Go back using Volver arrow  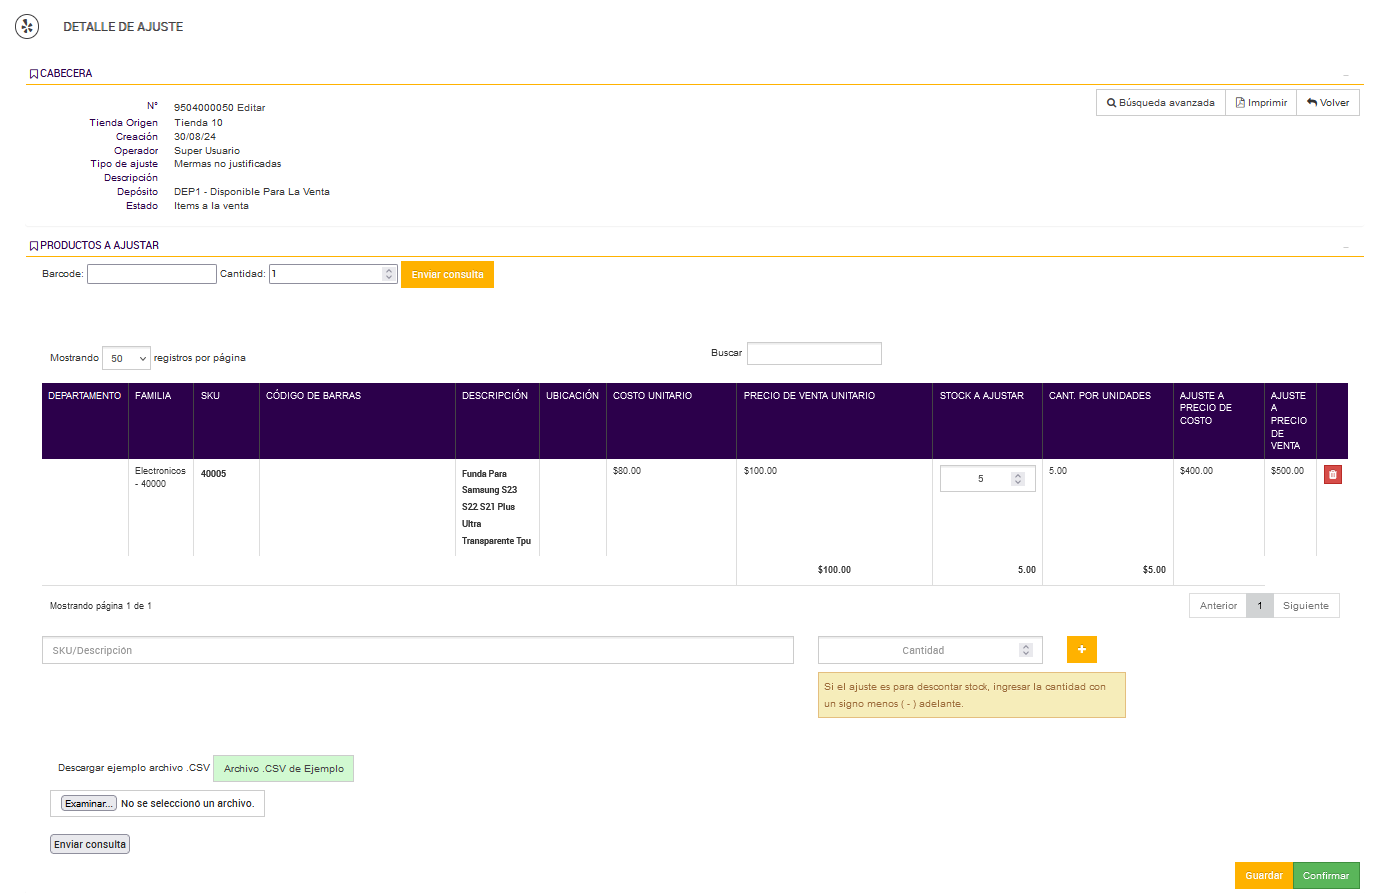1328,103
